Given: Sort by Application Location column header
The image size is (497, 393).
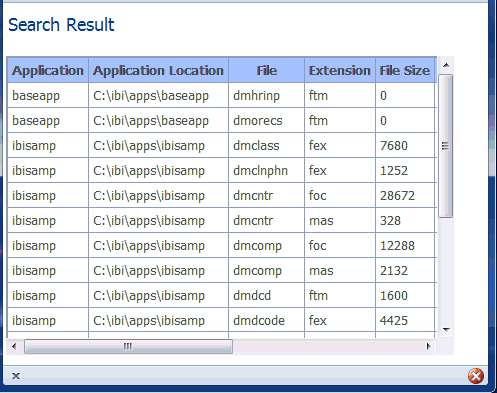Looking at the screenshot, I should coord(158,70).
